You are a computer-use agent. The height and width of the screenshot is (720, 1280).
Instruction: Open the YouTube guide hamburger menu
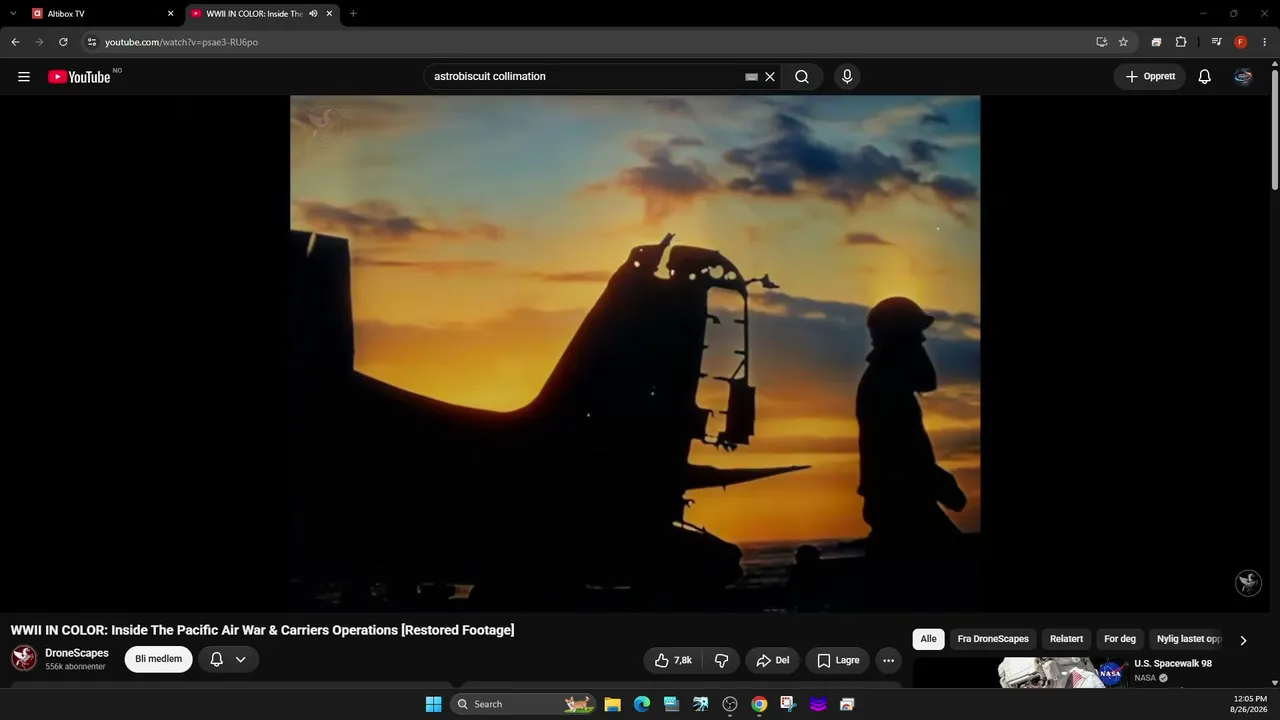click(x=24, y=77)
